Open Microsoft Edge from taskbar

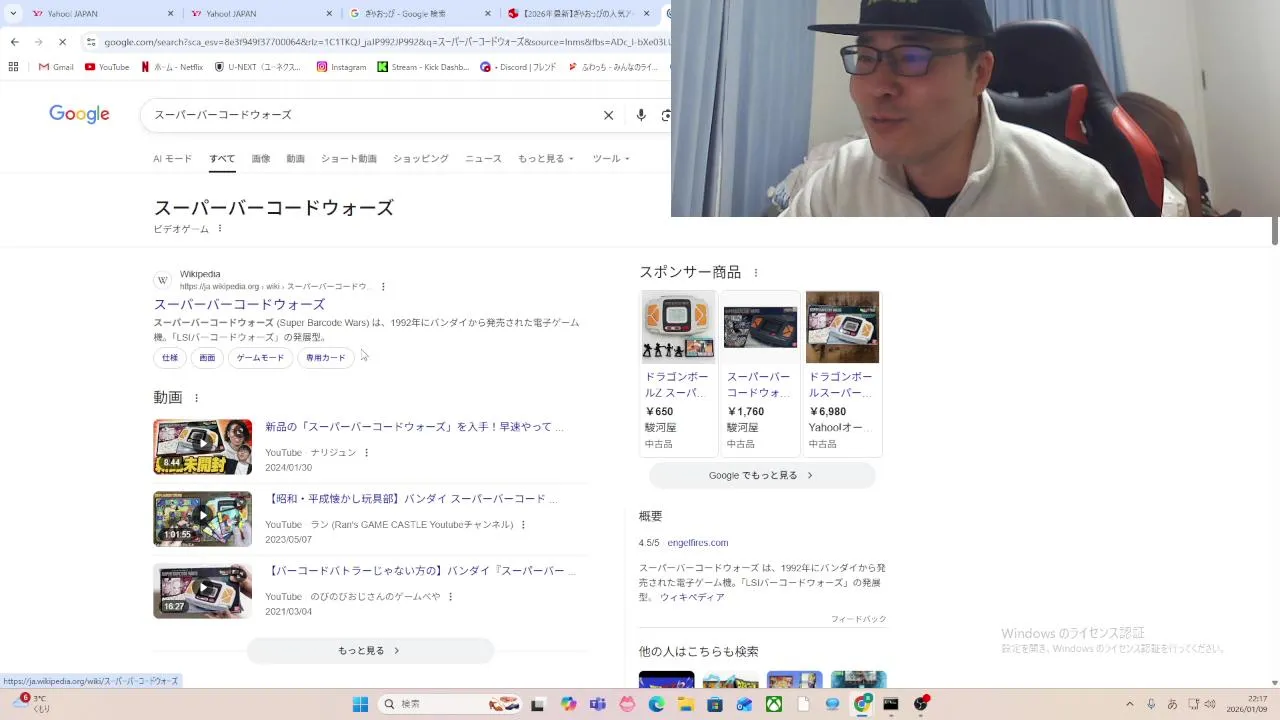pos(656,704)
